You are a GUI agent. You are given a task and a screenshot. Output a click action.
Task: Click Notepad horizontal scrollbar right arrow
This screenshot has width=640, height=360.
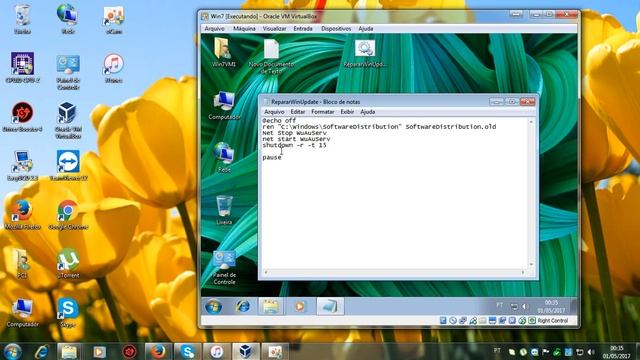(x=523, y=272)
